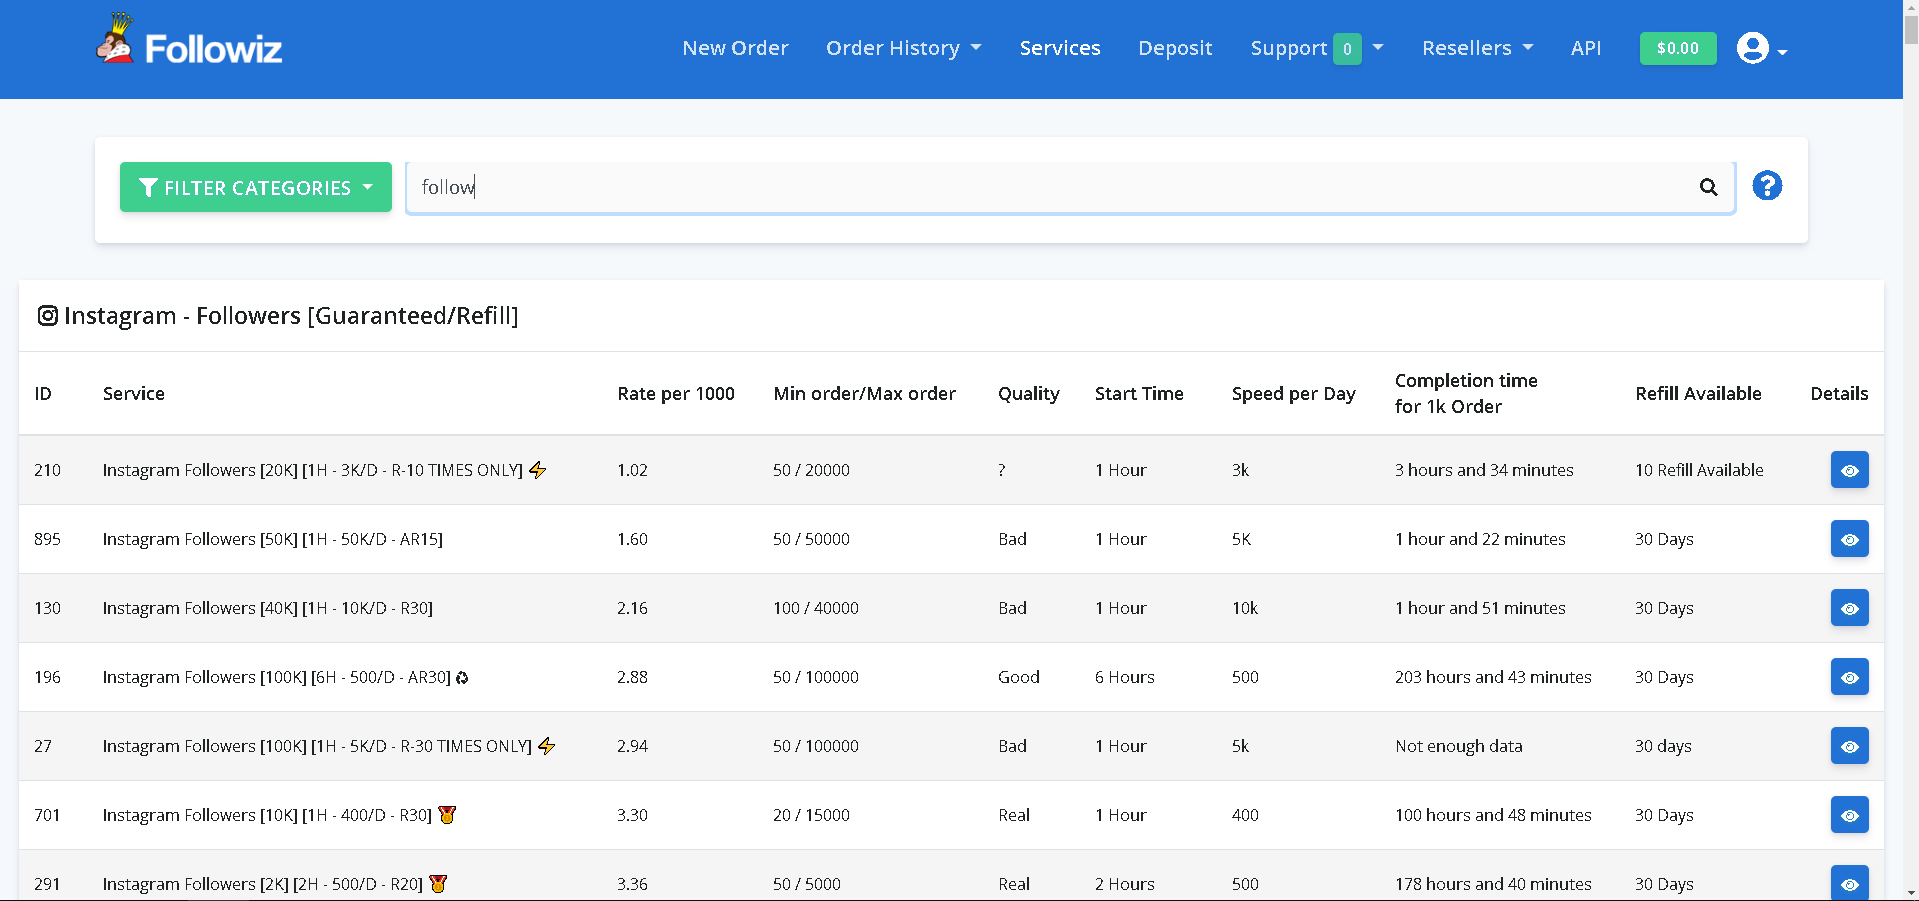Click the search magnifier icon

[x=1708, y=187]
